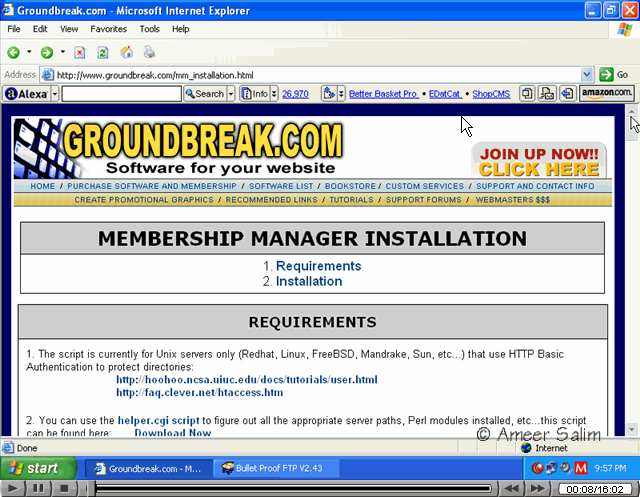Open Purchase Software and Membership link

[x=152, y=186]
